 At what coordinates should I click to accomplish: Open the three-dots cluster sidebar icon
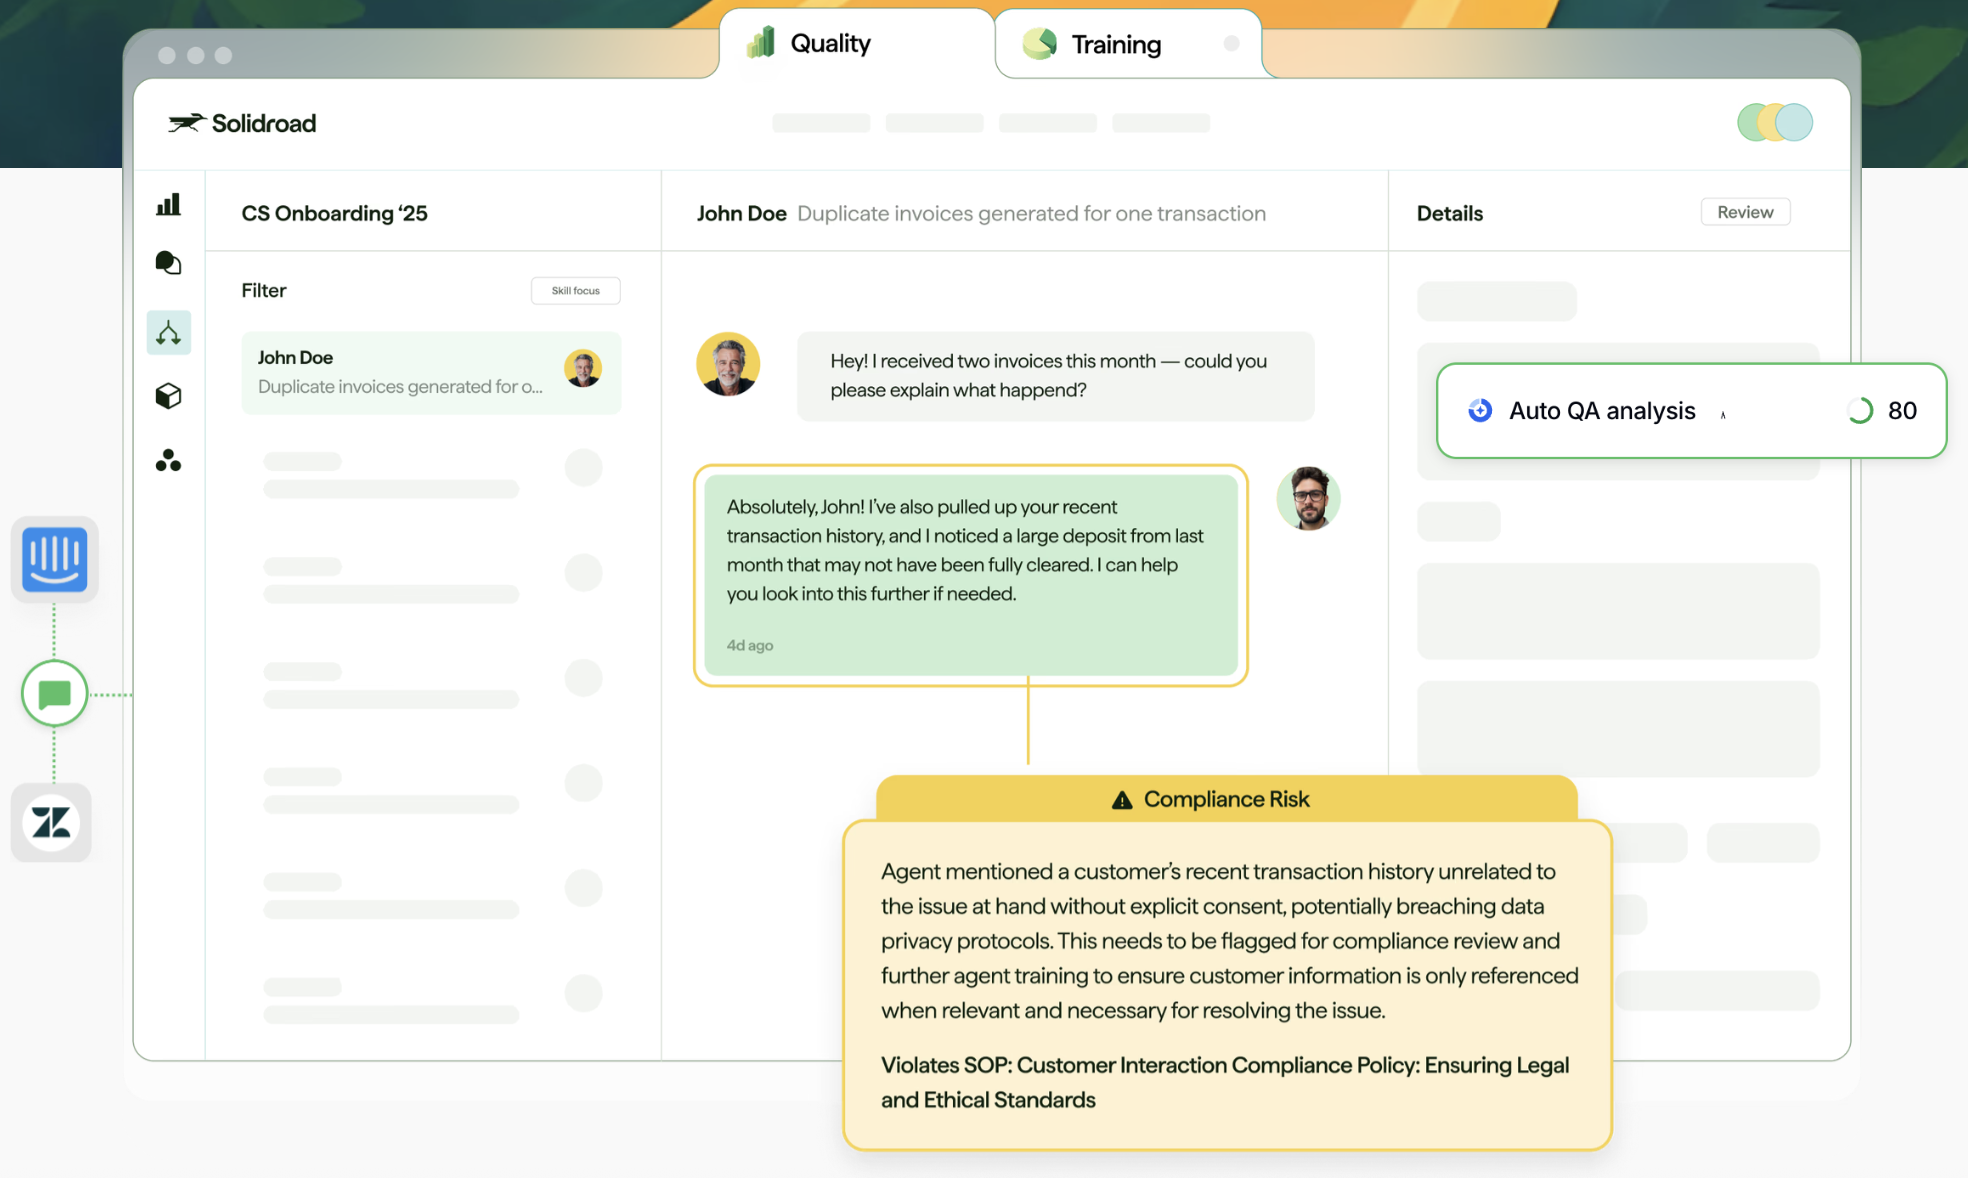(x=168, y=460)
